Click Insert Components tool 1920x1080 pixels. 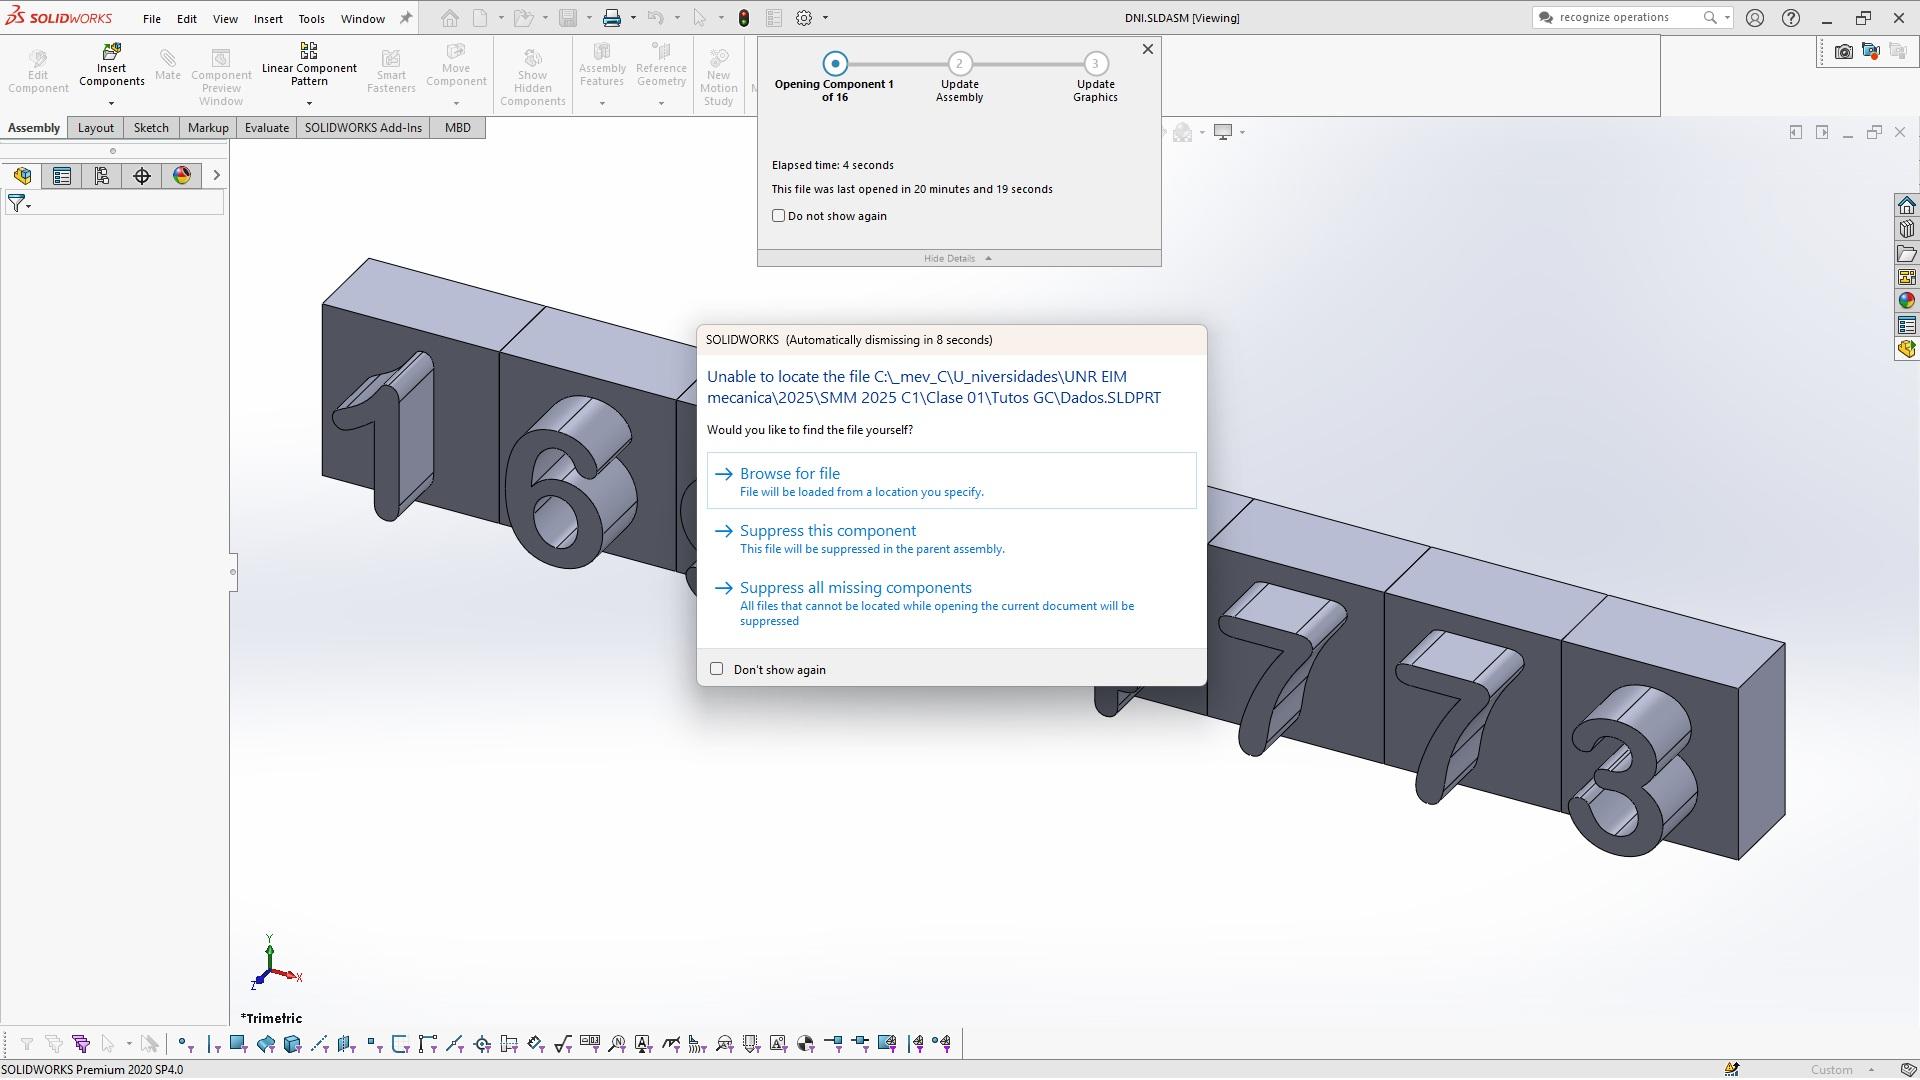click(112, 64)
